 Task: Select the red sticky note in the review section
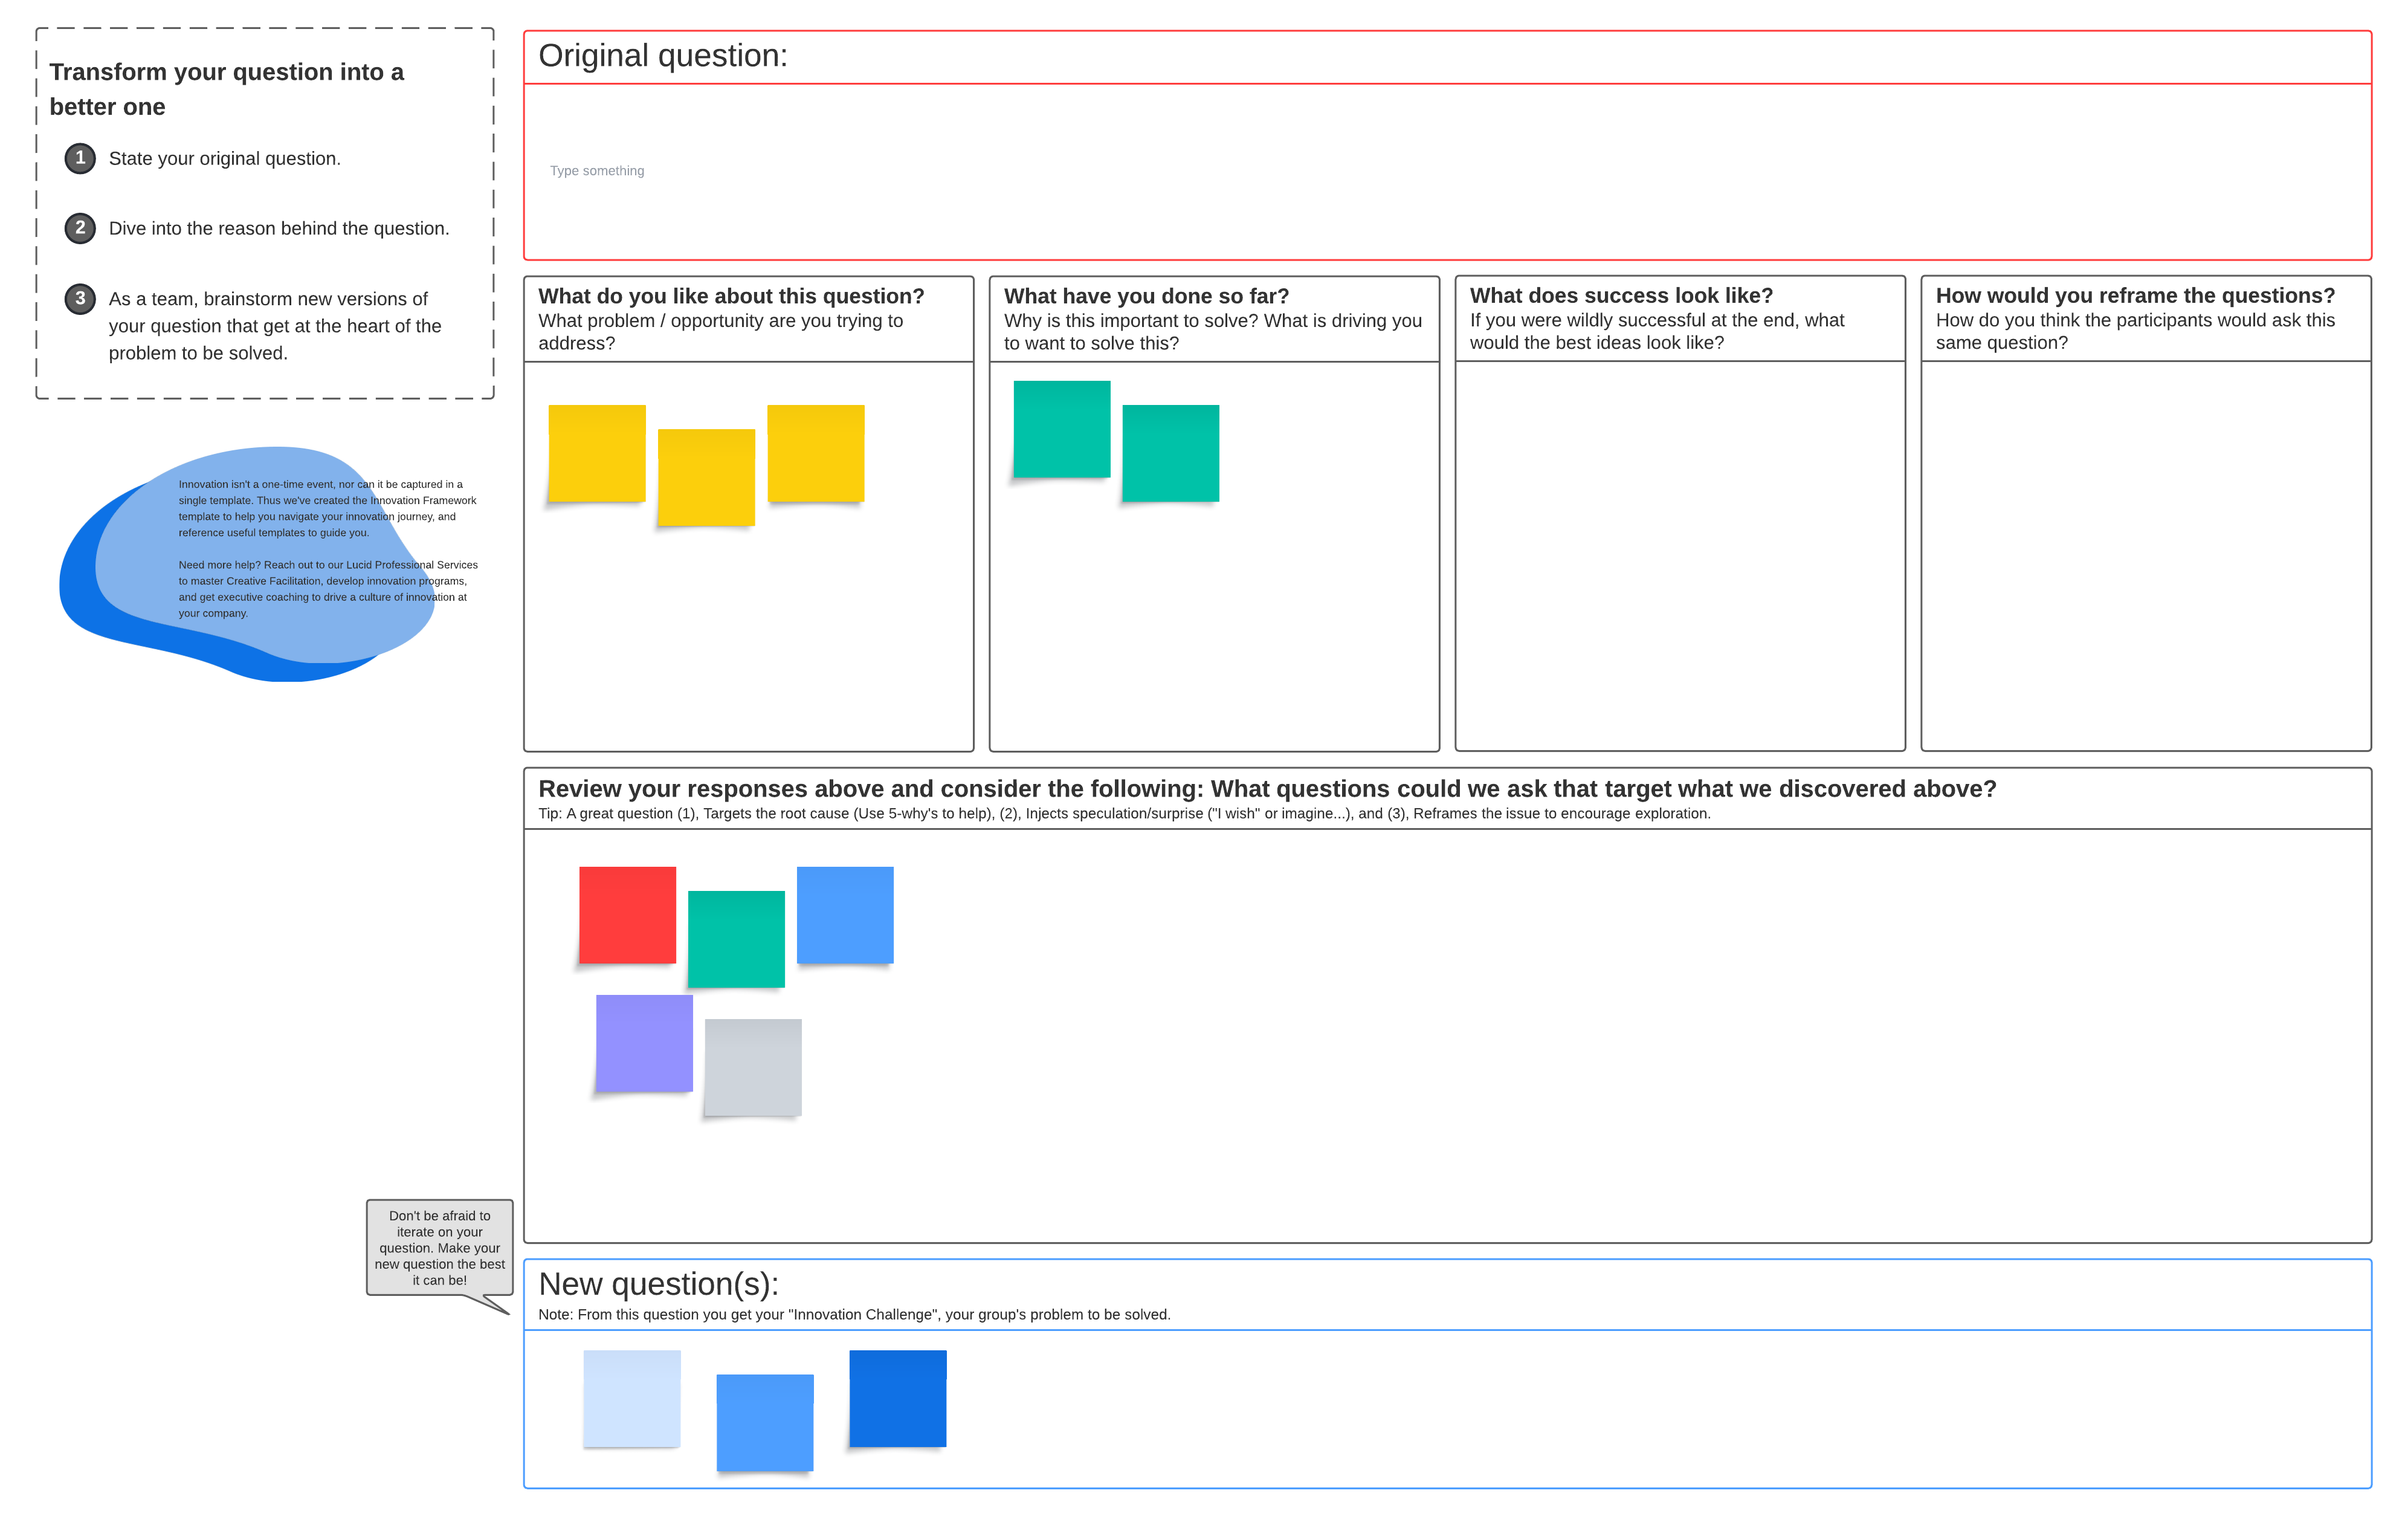click(627, 914)
